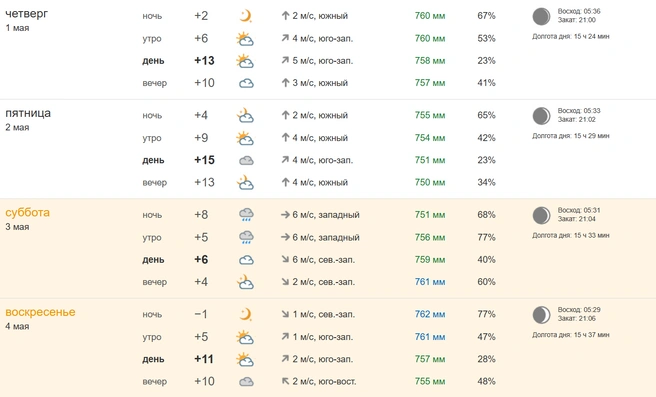
Task: Click the sun-and-cloud icon for Sunday daytime
Action: coord(245,360)
